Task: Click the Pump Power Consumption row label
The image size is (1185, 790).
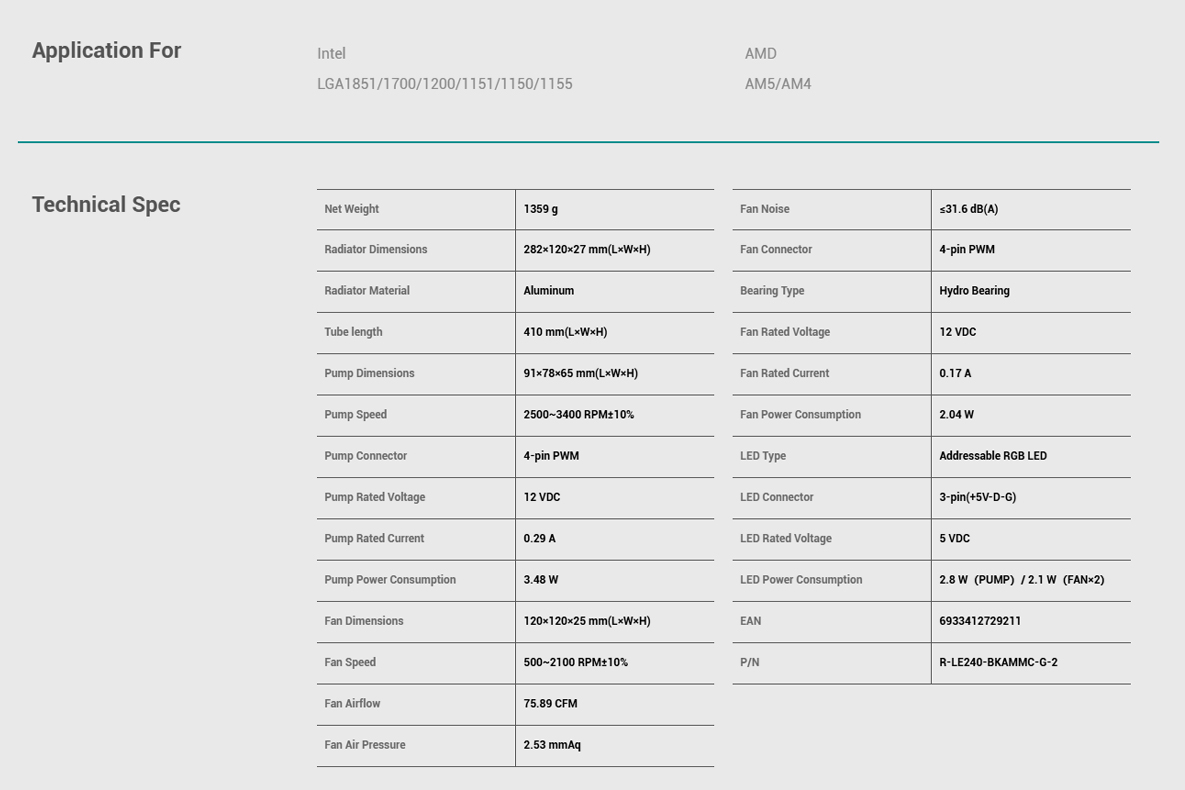Action: [390, 580]
